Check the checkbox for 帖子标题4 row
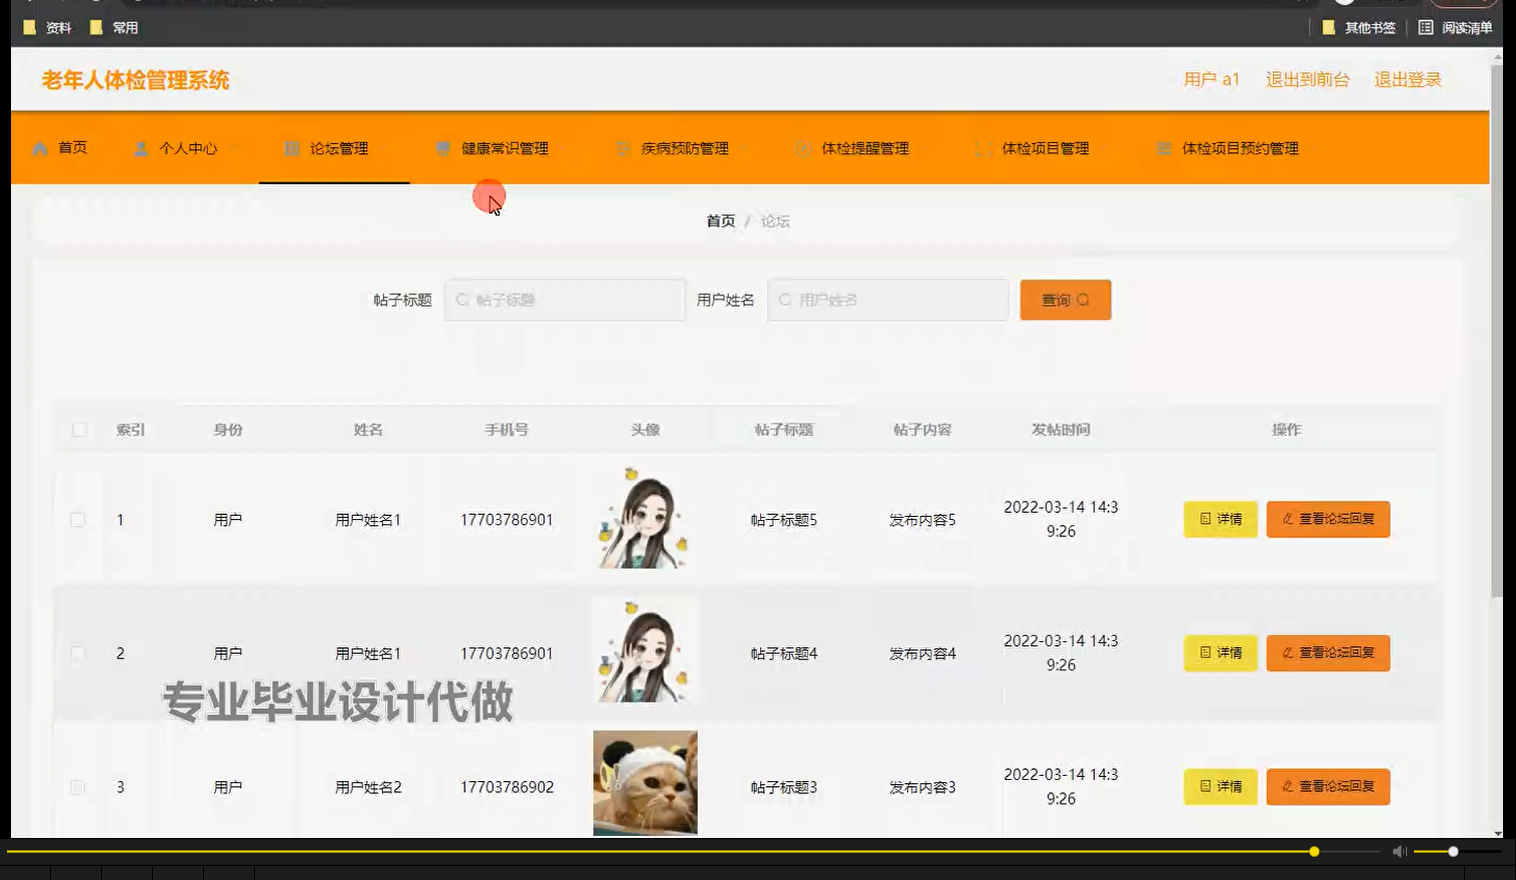Viewport: 1516px width, 880px height. pyautogui.click(x=77, y=653)
